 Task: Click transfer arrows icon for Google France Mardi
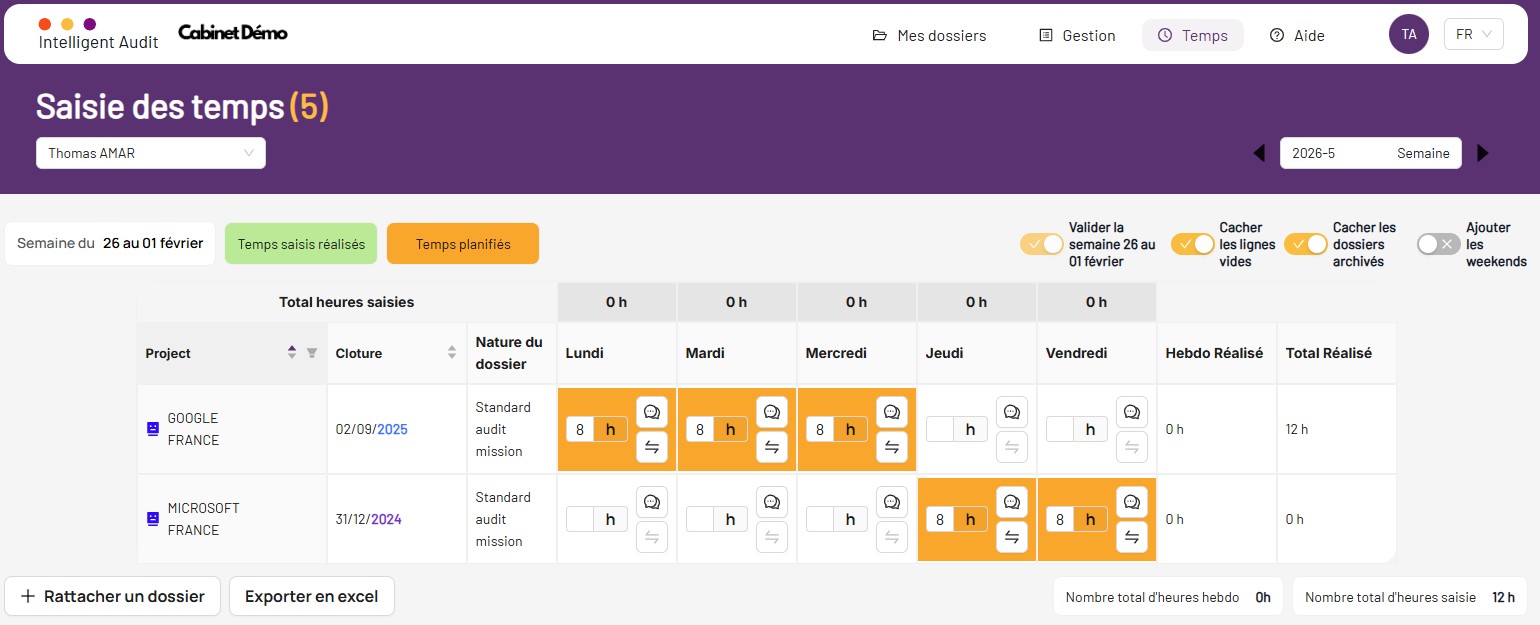pyautogui.click(x=771, y=447)
